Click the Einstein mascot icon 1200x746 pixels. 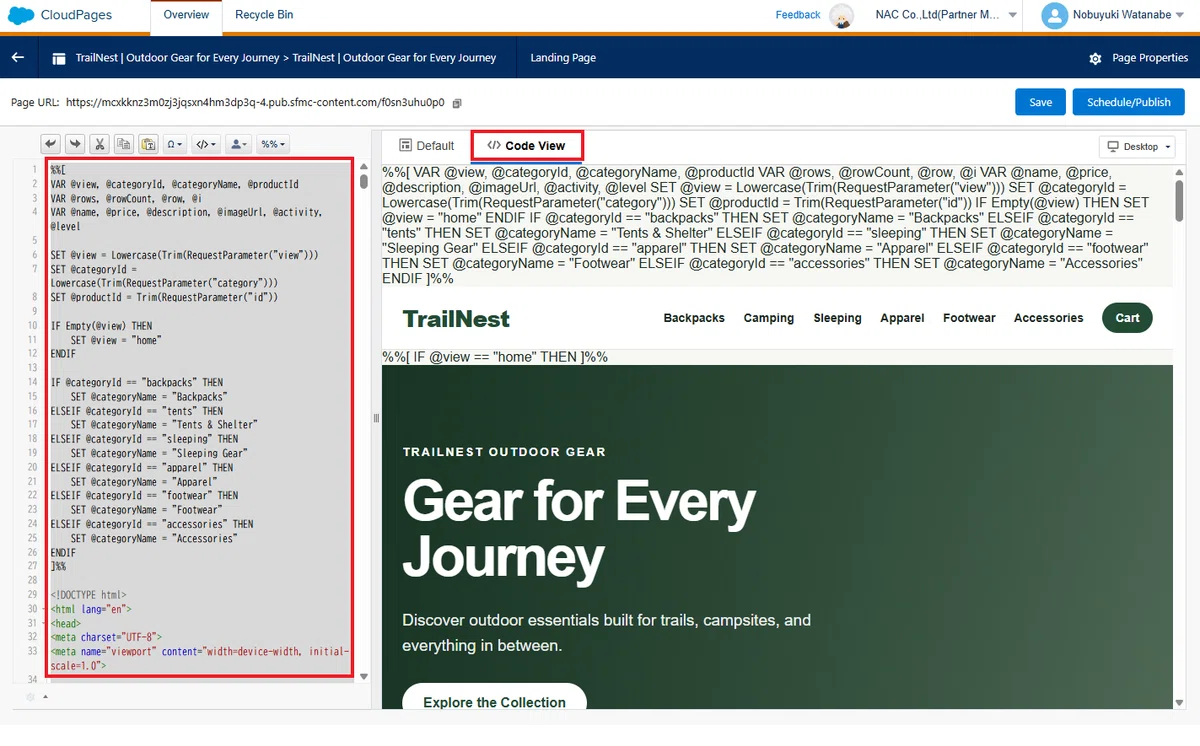pyautogui.click(x=843, y=15)
